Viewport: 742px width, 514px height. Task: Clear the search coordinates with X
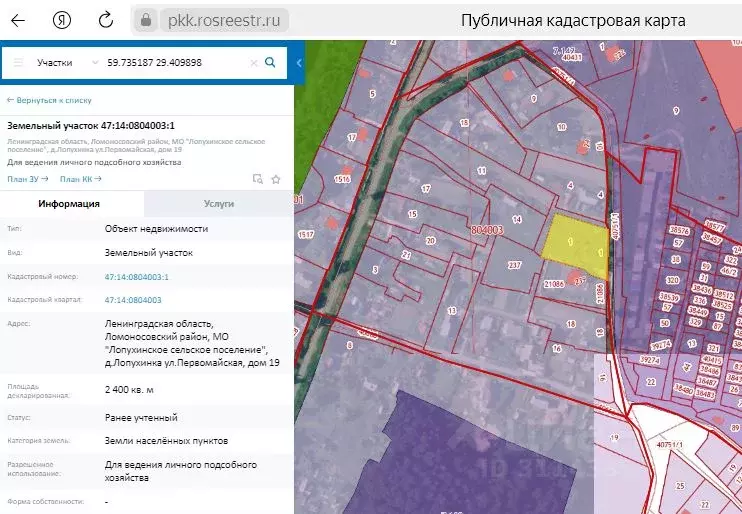254,63
